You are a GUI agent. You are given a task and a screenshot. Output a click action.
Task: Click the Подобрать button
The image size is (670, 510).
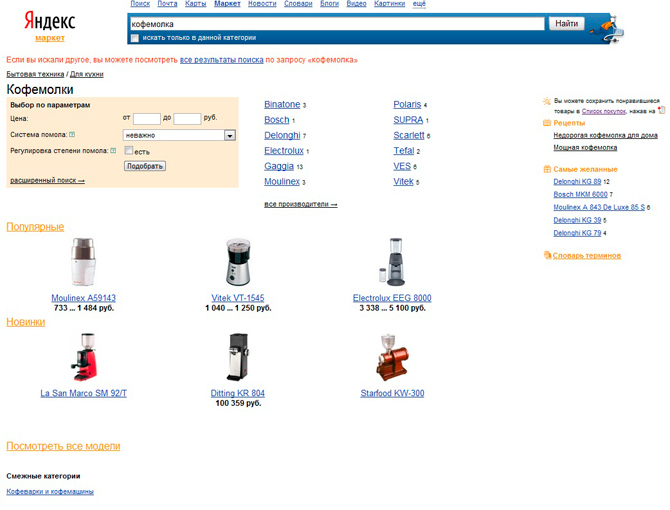(x=145, y=166)
